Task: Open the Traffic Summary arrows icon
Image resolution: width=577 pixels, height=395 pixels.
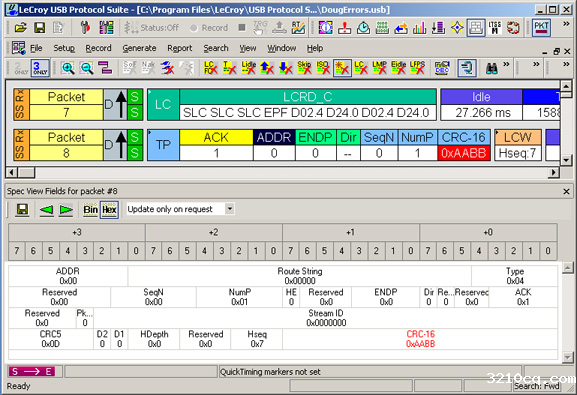Action: coord(401,28)
